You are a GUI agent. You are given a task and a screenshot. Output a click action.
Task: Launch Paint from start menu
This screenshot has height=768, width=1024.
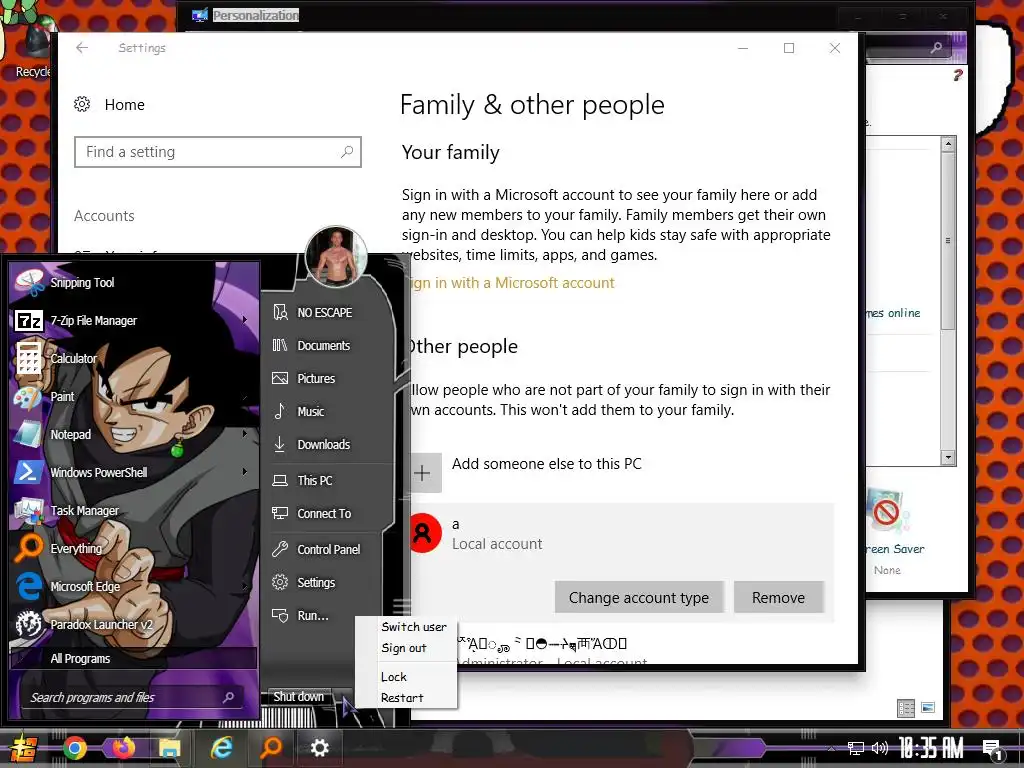(134, 396)
